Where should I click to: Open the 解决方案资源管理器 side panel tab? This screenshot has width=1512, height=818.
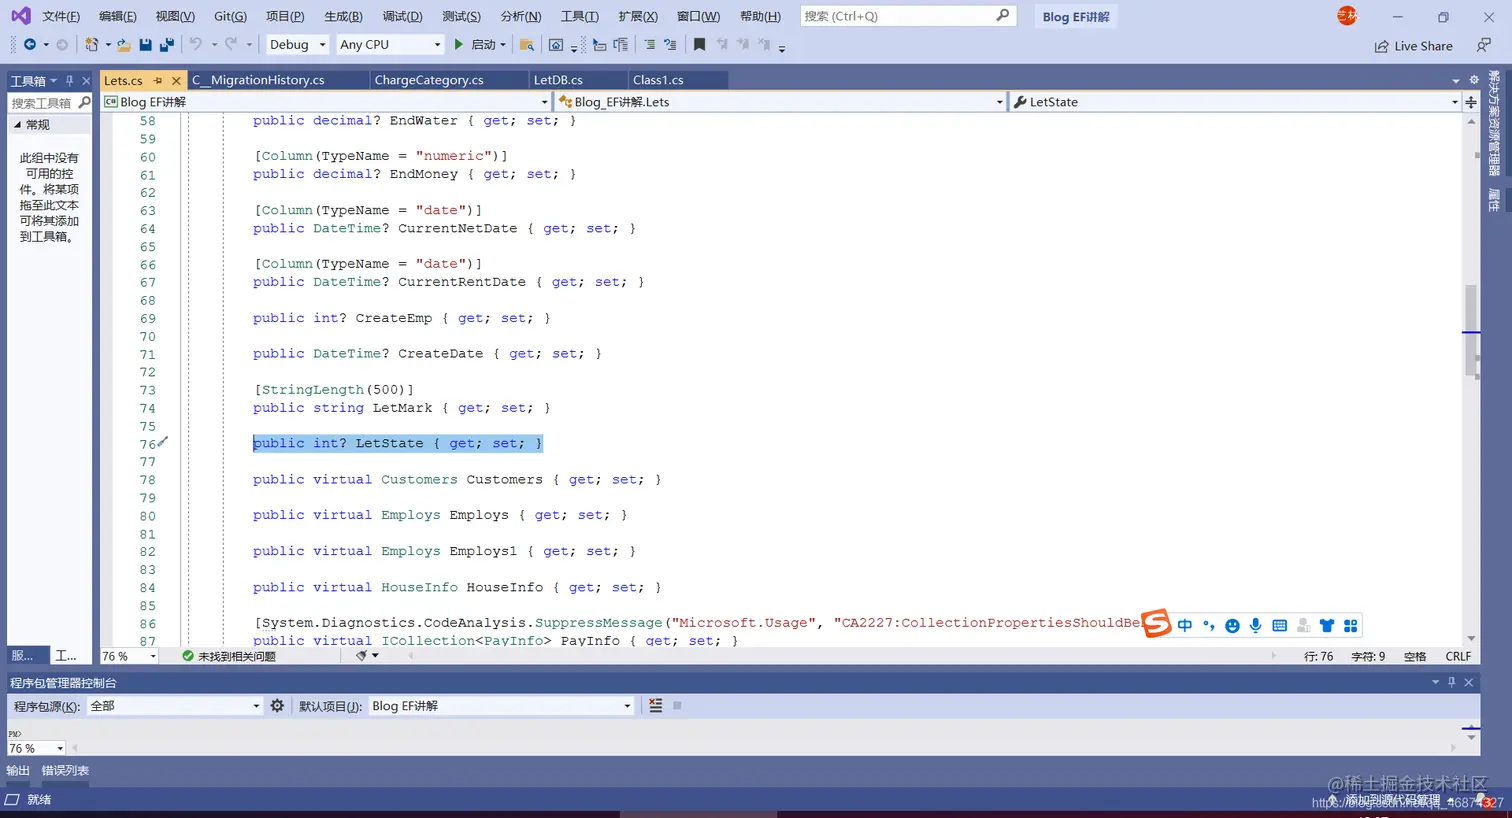[1494, 123]
